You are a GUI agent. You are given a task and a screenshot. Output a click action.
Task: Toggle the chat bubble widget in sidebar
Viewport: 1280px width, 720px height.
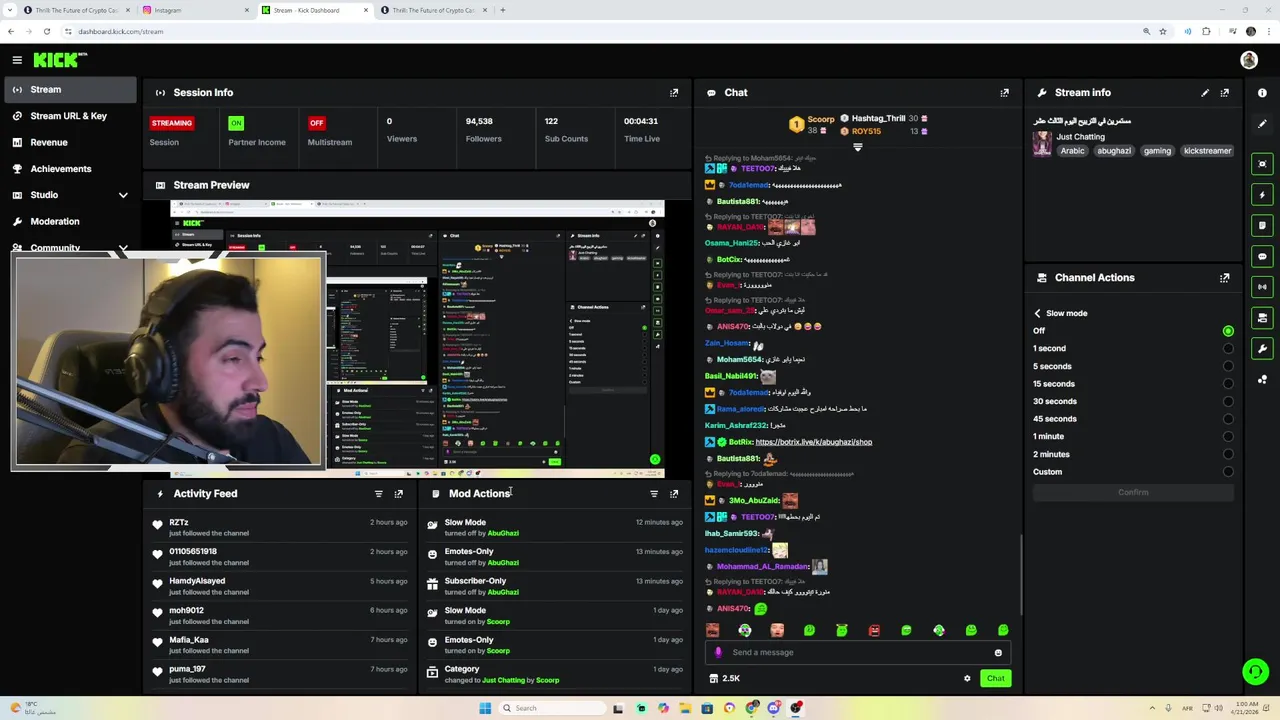point(1262,257)
